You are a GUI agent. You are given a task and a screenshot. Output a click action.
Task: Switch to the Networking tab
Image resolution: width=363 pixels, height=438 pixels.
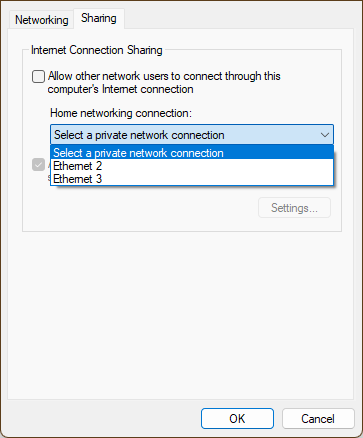tap(42, 20)
